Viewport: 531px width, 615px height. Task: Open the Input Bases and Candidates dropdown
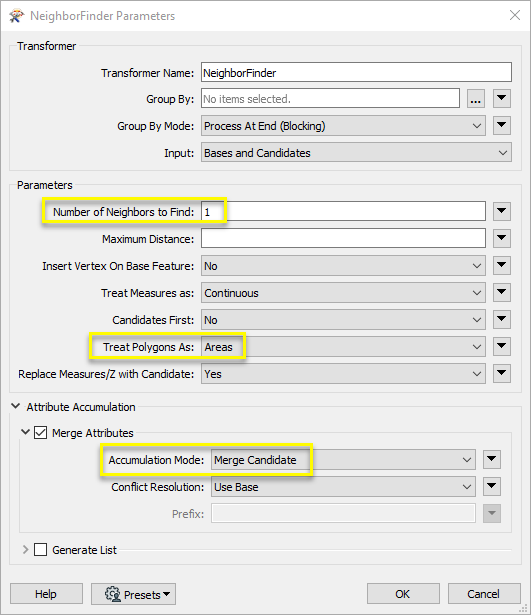pos(356,153)
